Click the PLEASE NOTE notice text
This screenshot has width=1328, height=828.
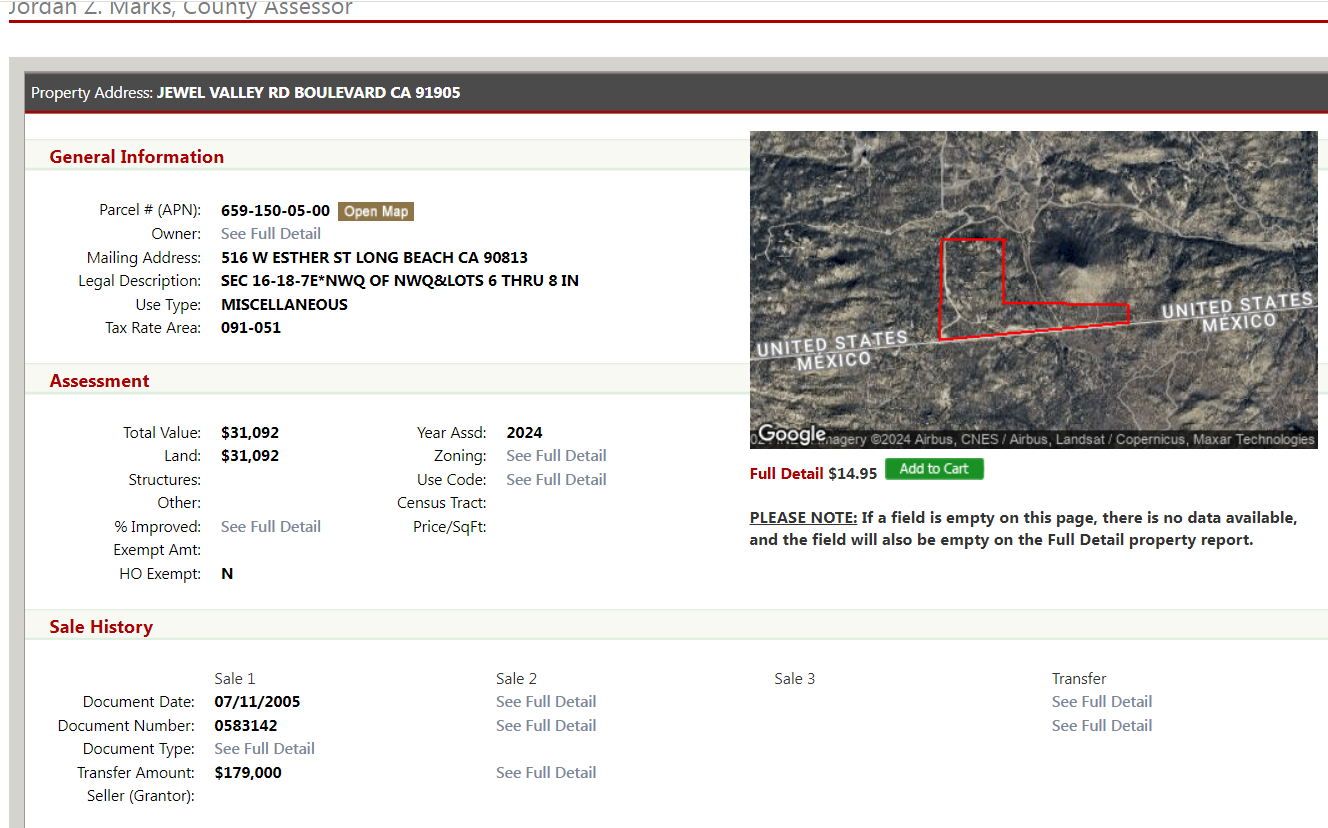pyautogui.click(x=1023, y=529)
